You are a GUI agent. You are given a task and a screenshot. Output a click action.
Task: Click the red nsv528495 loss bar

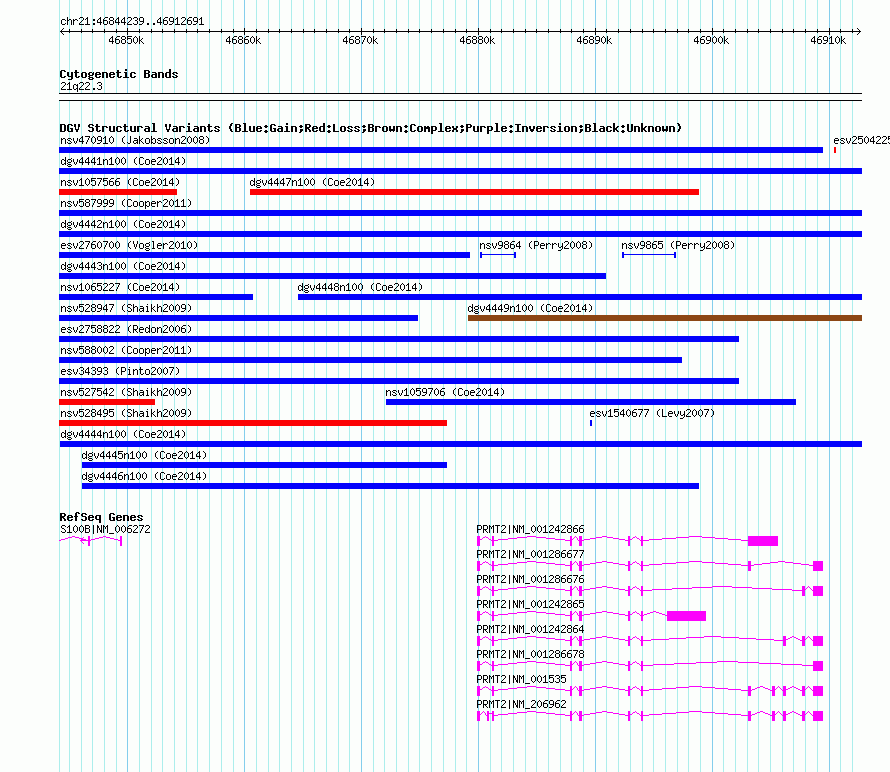point(253,423)
